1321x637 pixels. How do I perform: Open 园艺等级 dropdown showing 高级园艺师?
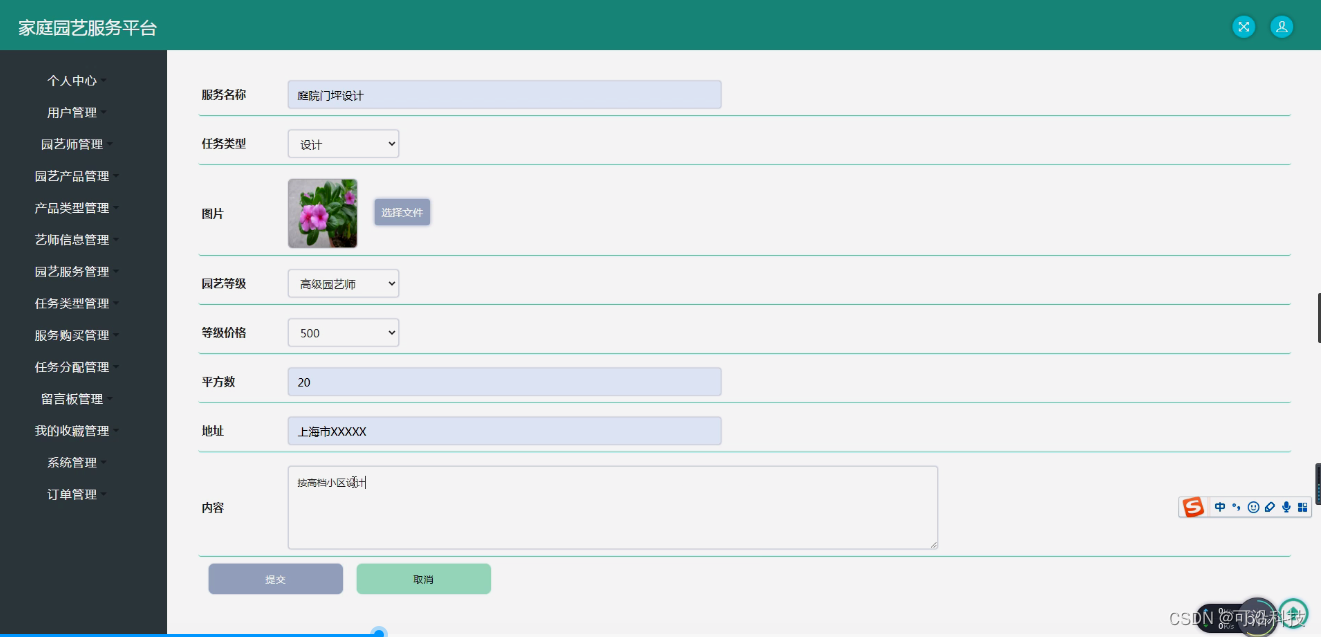pos(343,284)
